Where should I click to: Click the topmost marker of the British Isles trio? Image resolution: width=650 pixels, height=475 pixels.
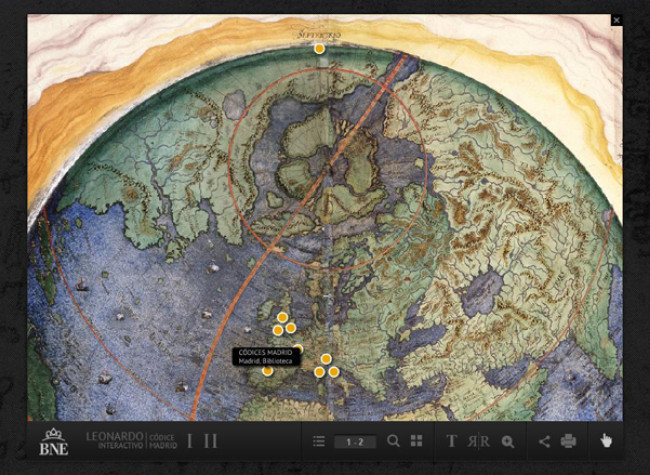coord(282,318)
